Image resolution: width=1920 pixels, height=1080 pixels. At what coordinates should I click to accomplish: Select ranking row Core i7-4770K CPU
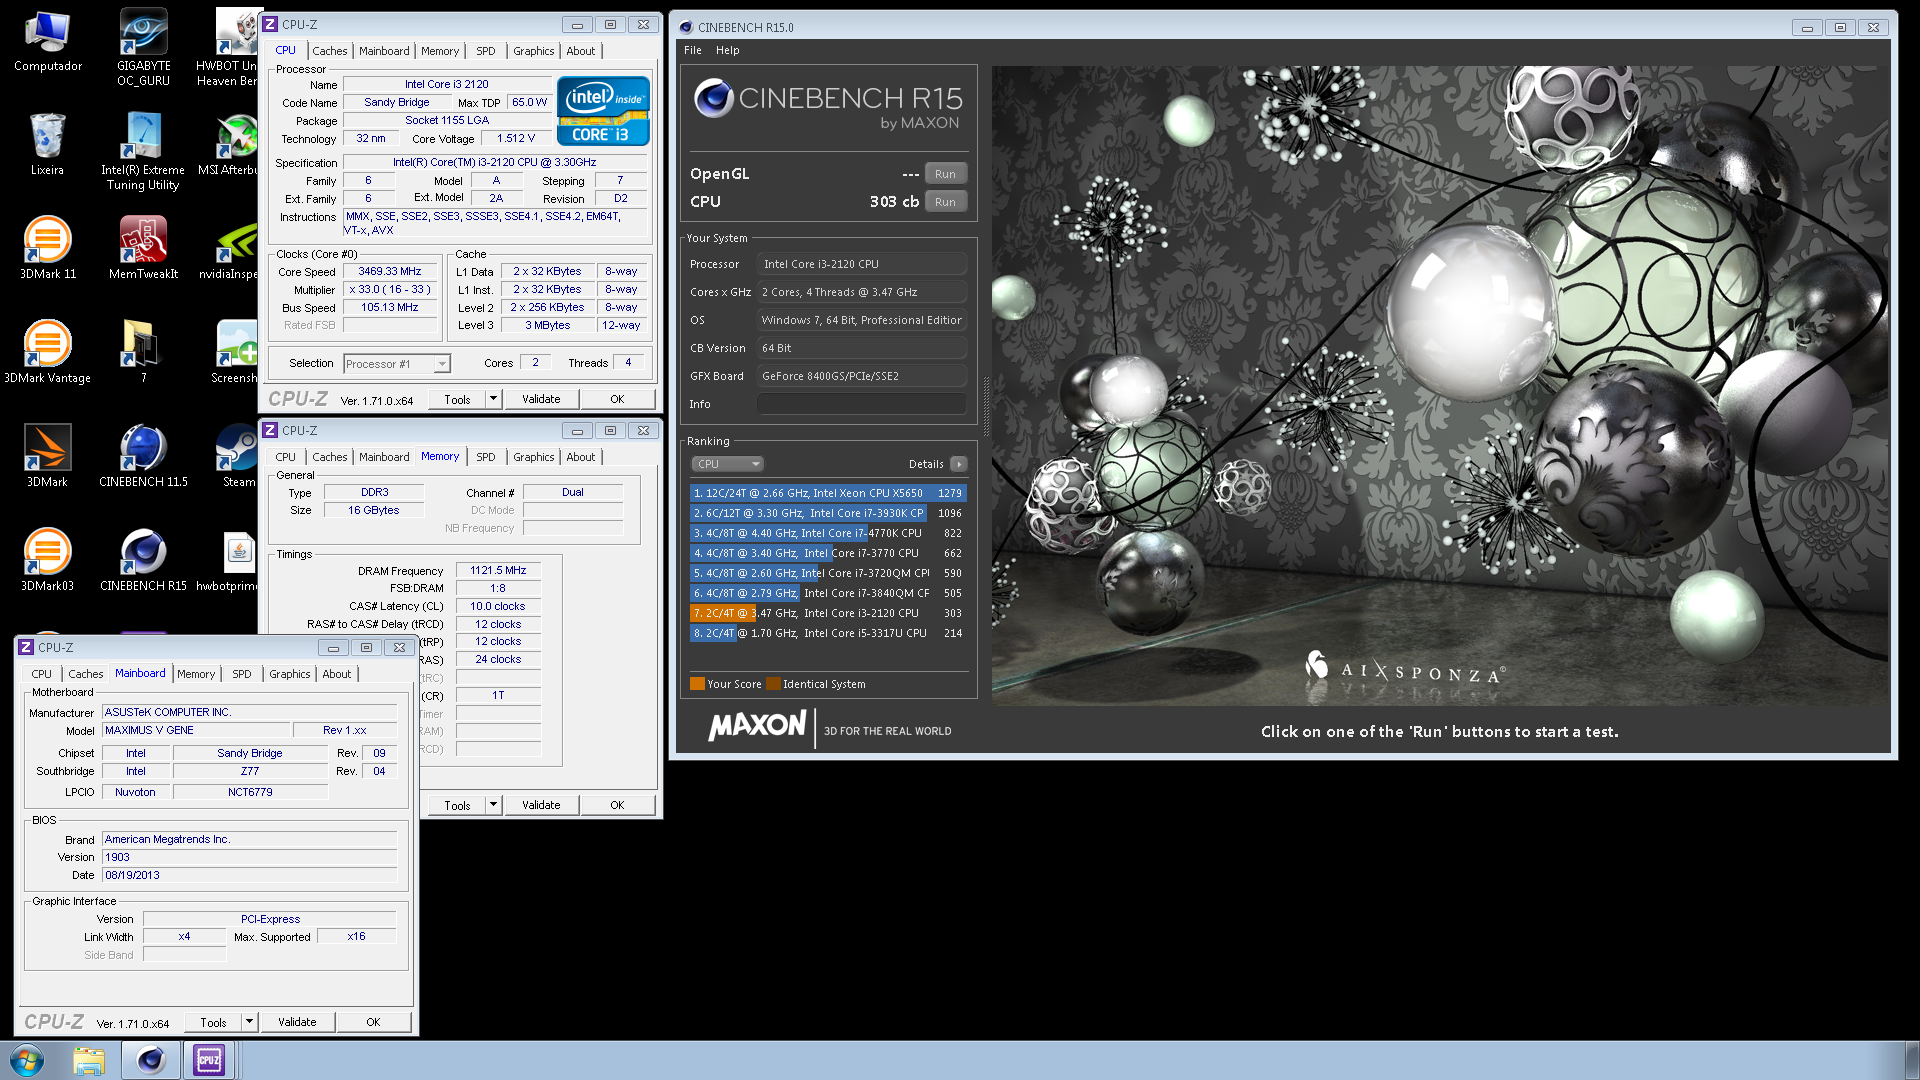coord(827,533)
